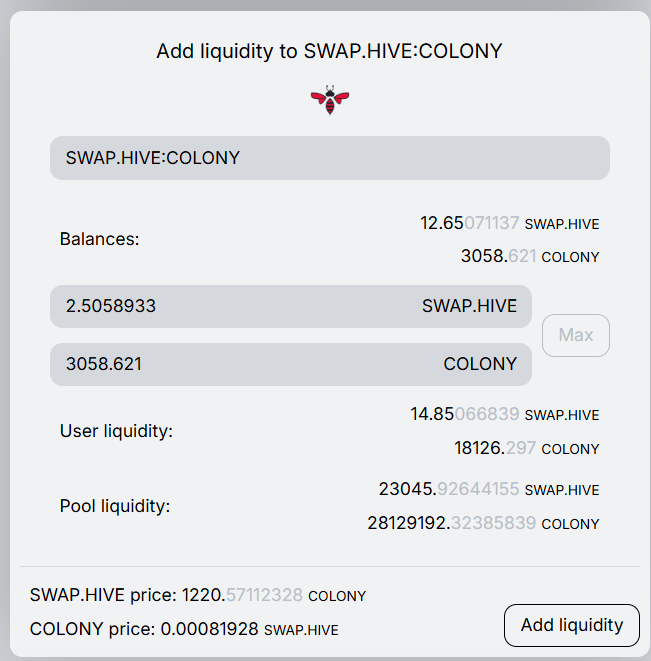Click the COLONY unit label inside amount field

pos(480,364)
